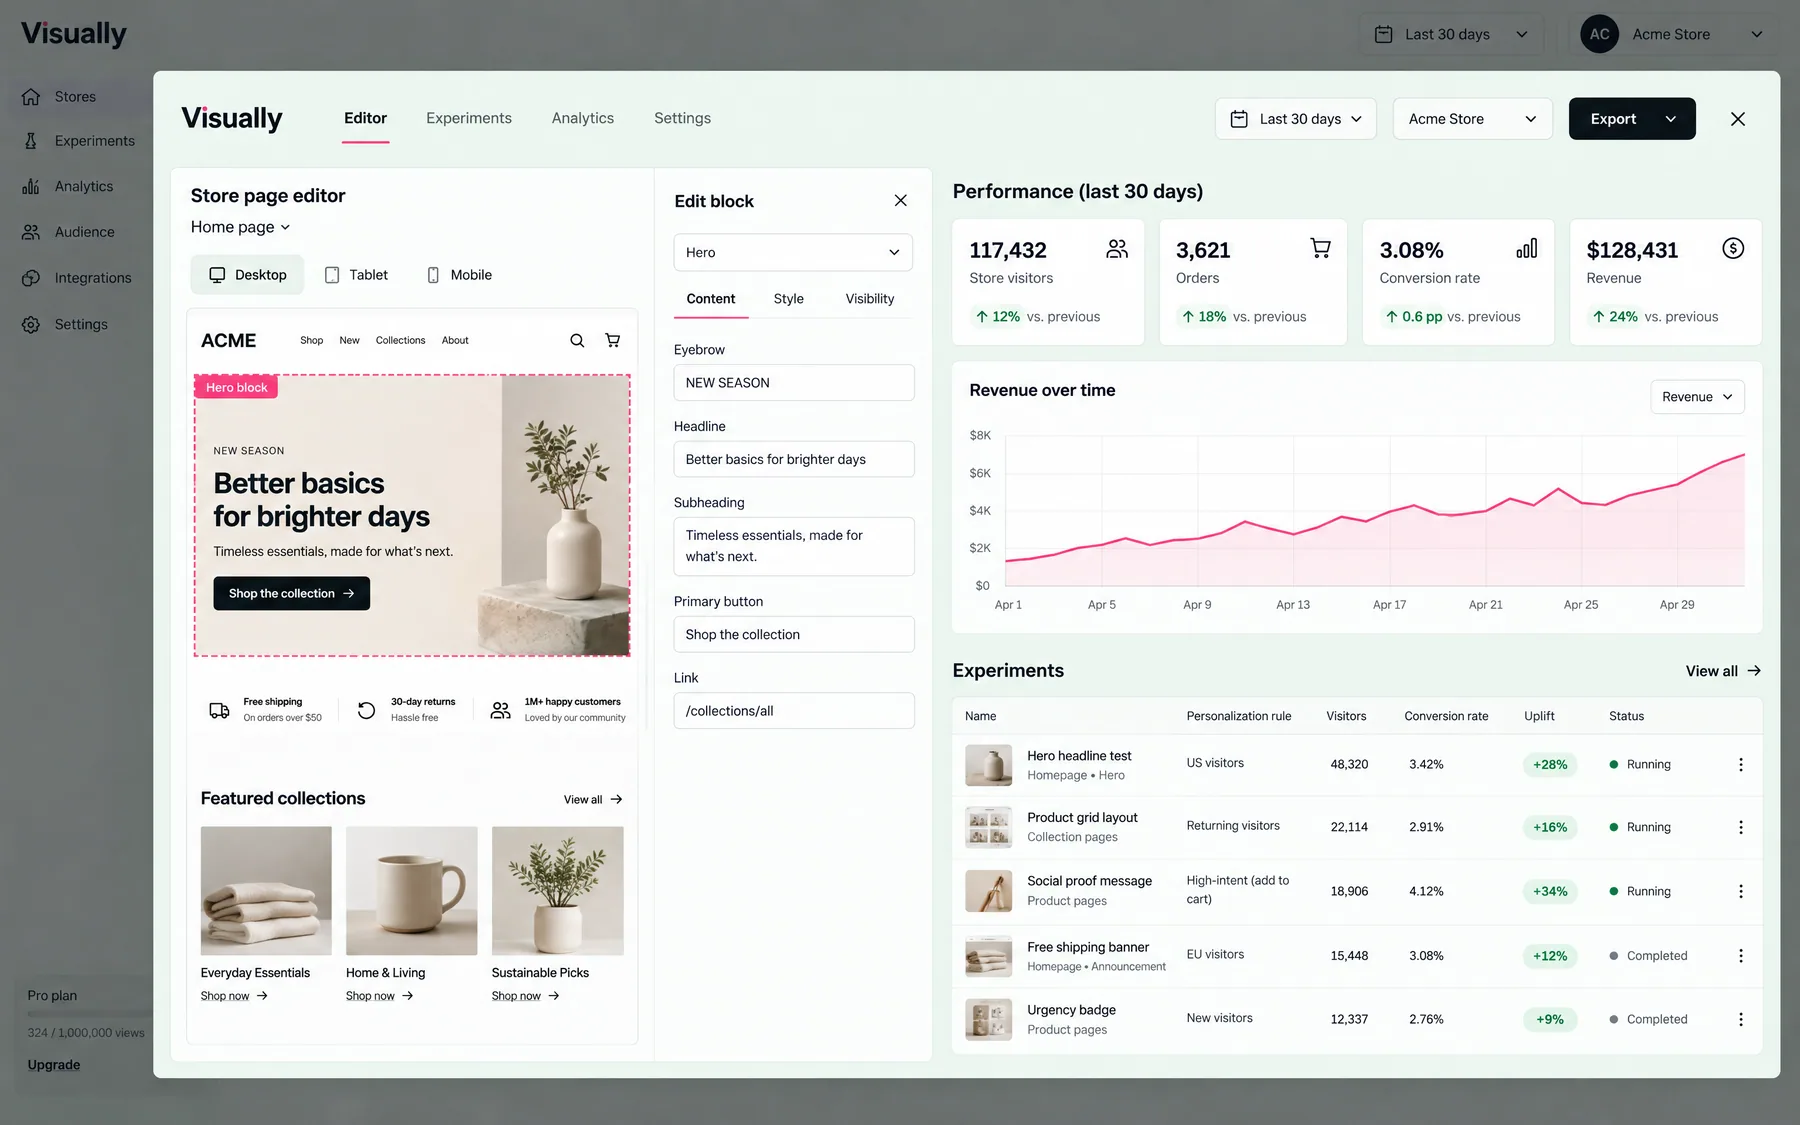Open row menu for Social proof message
1800x1125 pixels.
click(x=1740, y=891)
